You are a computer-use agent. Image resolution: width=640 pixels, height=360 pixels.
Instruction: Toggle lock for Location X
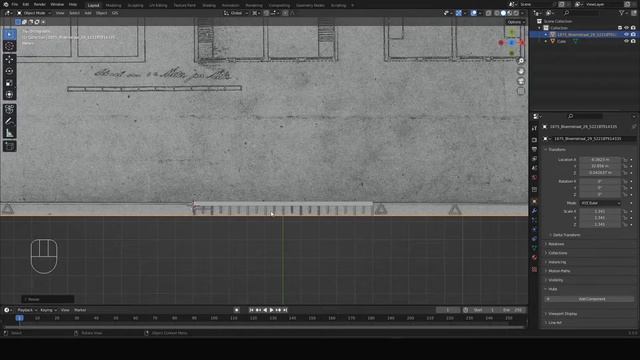(x=625, y=160)
